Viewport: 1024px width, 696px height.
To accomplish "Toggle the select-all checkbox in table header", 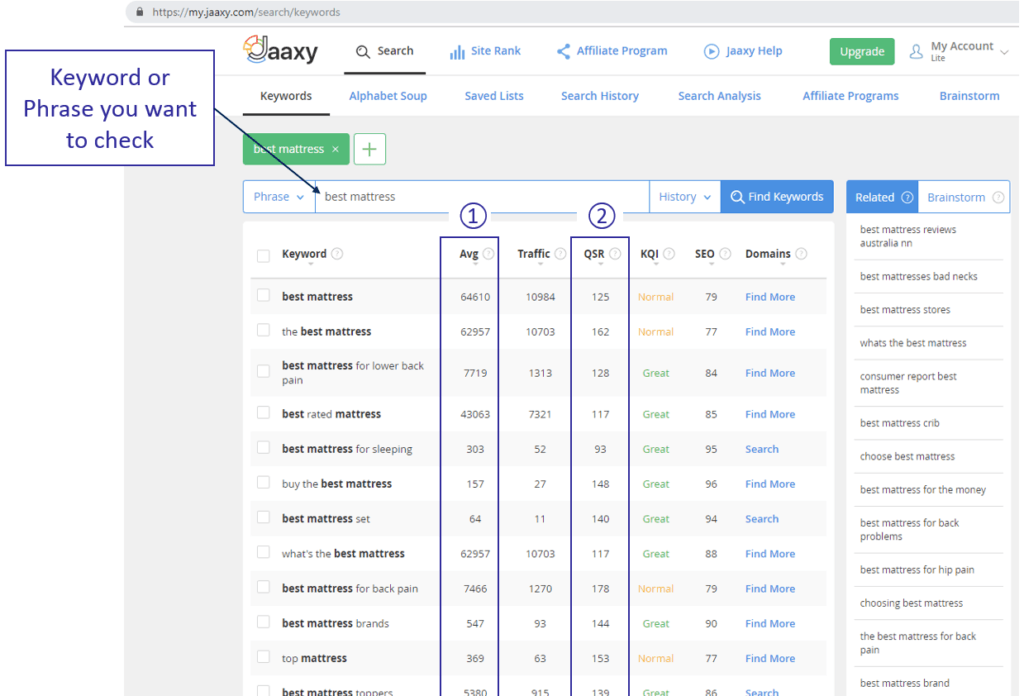I will point(263,255).
